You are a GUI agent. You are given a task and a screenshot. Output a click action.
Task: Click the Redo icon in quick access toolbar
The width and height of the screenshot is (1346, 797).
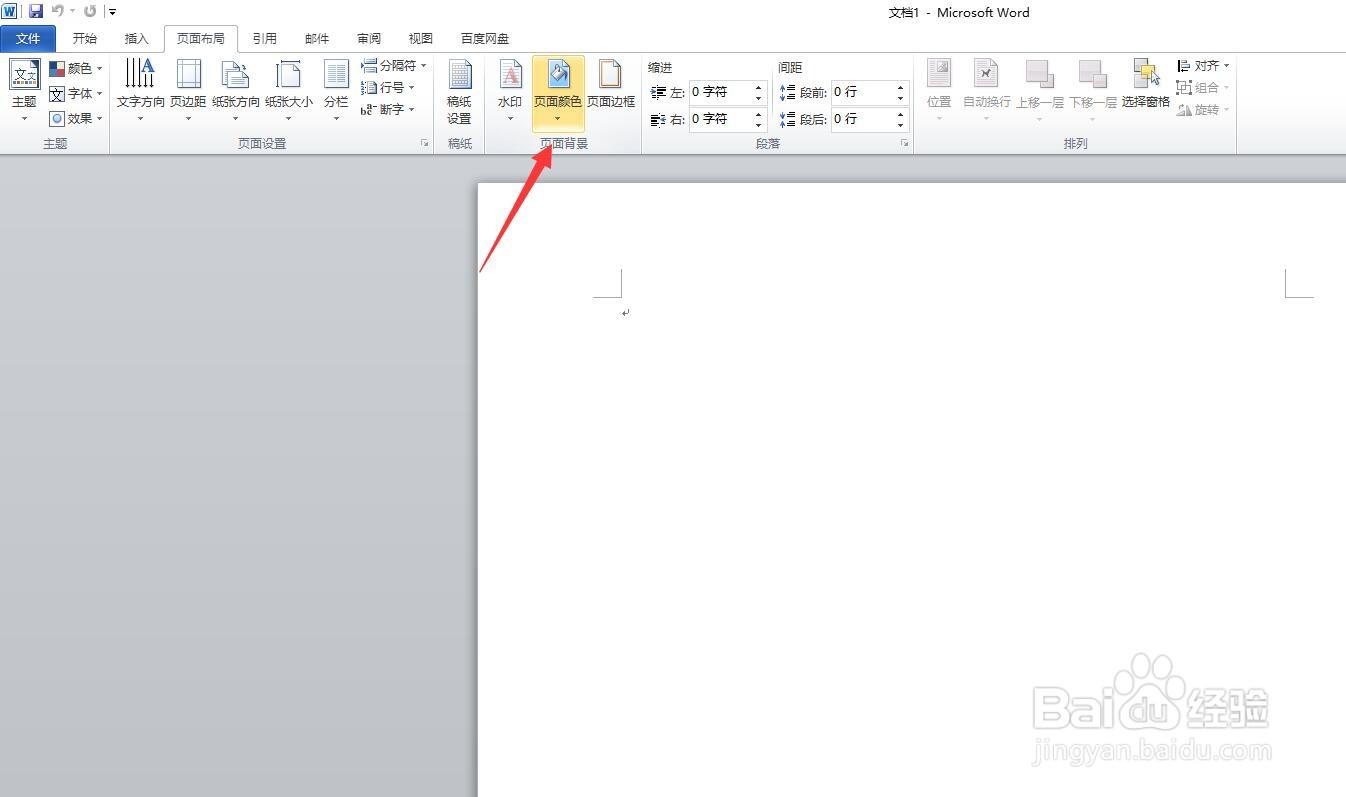tap(90, 11)
